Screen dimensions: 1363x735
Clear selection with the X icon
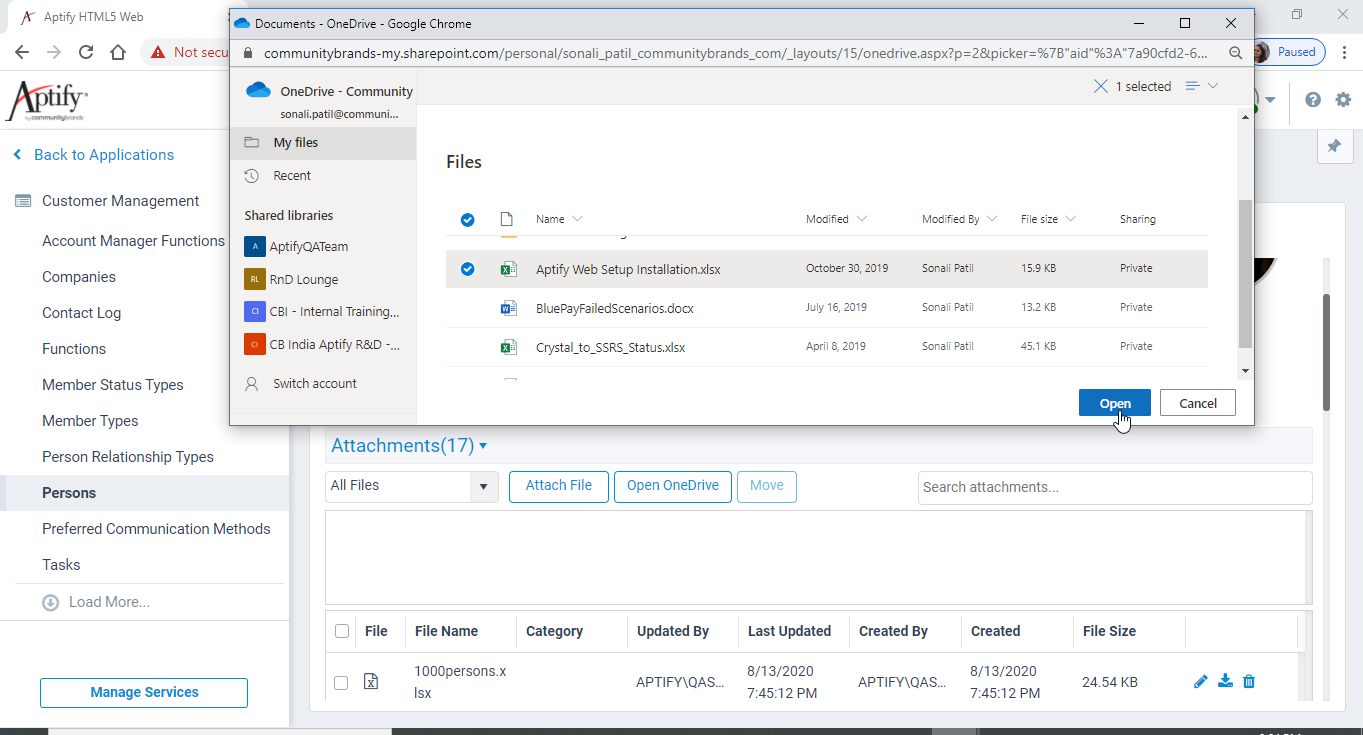1100,87
